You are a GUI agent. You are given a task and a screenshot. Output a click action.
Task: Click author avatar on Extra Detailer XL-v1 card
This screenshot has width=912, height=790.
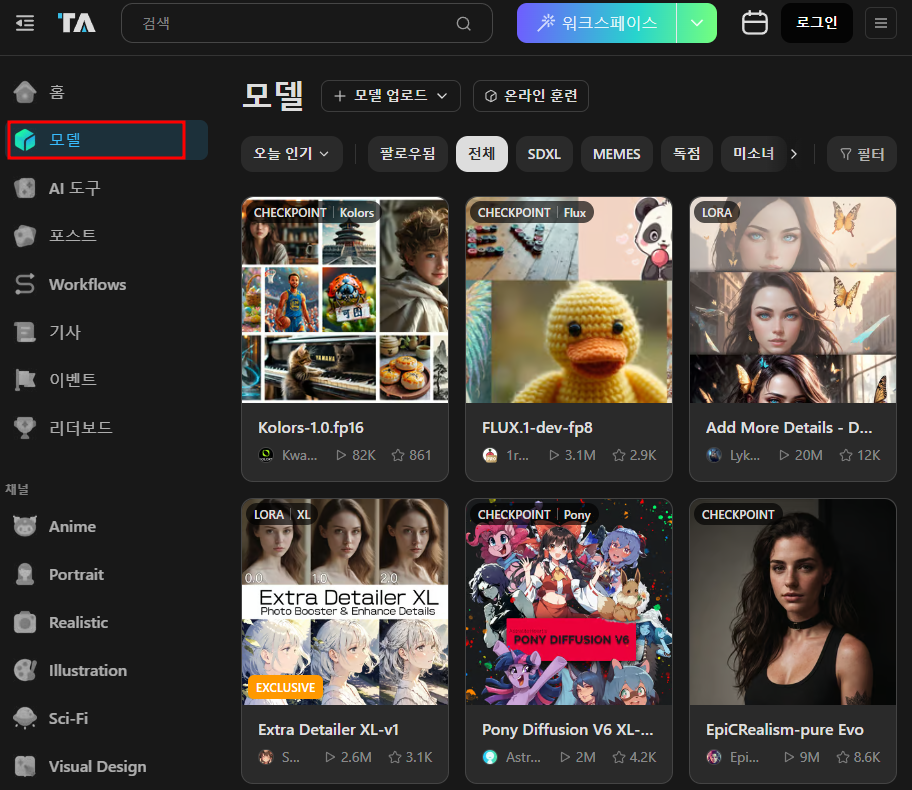click(266, 757)
